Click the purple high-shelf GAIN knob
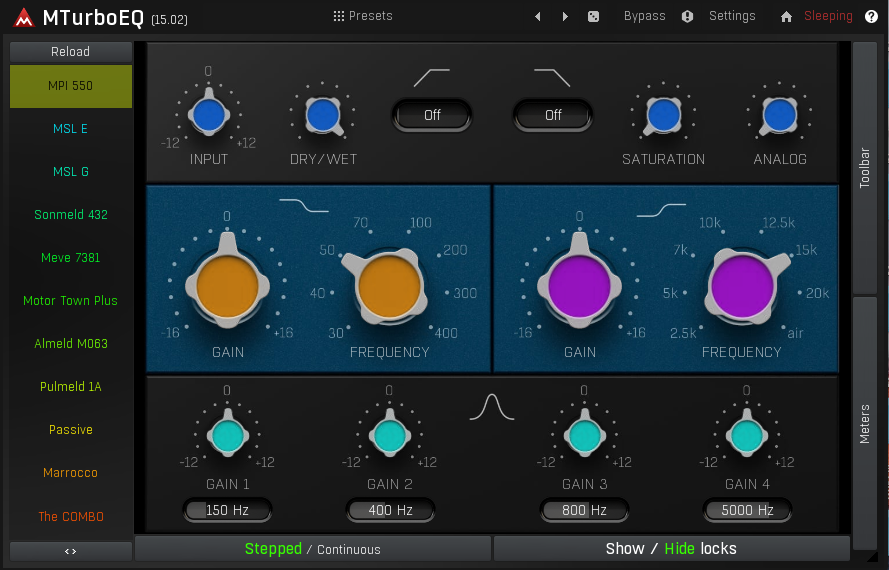The height and width of the screenshot is (570, 889). tap(579, 285)
